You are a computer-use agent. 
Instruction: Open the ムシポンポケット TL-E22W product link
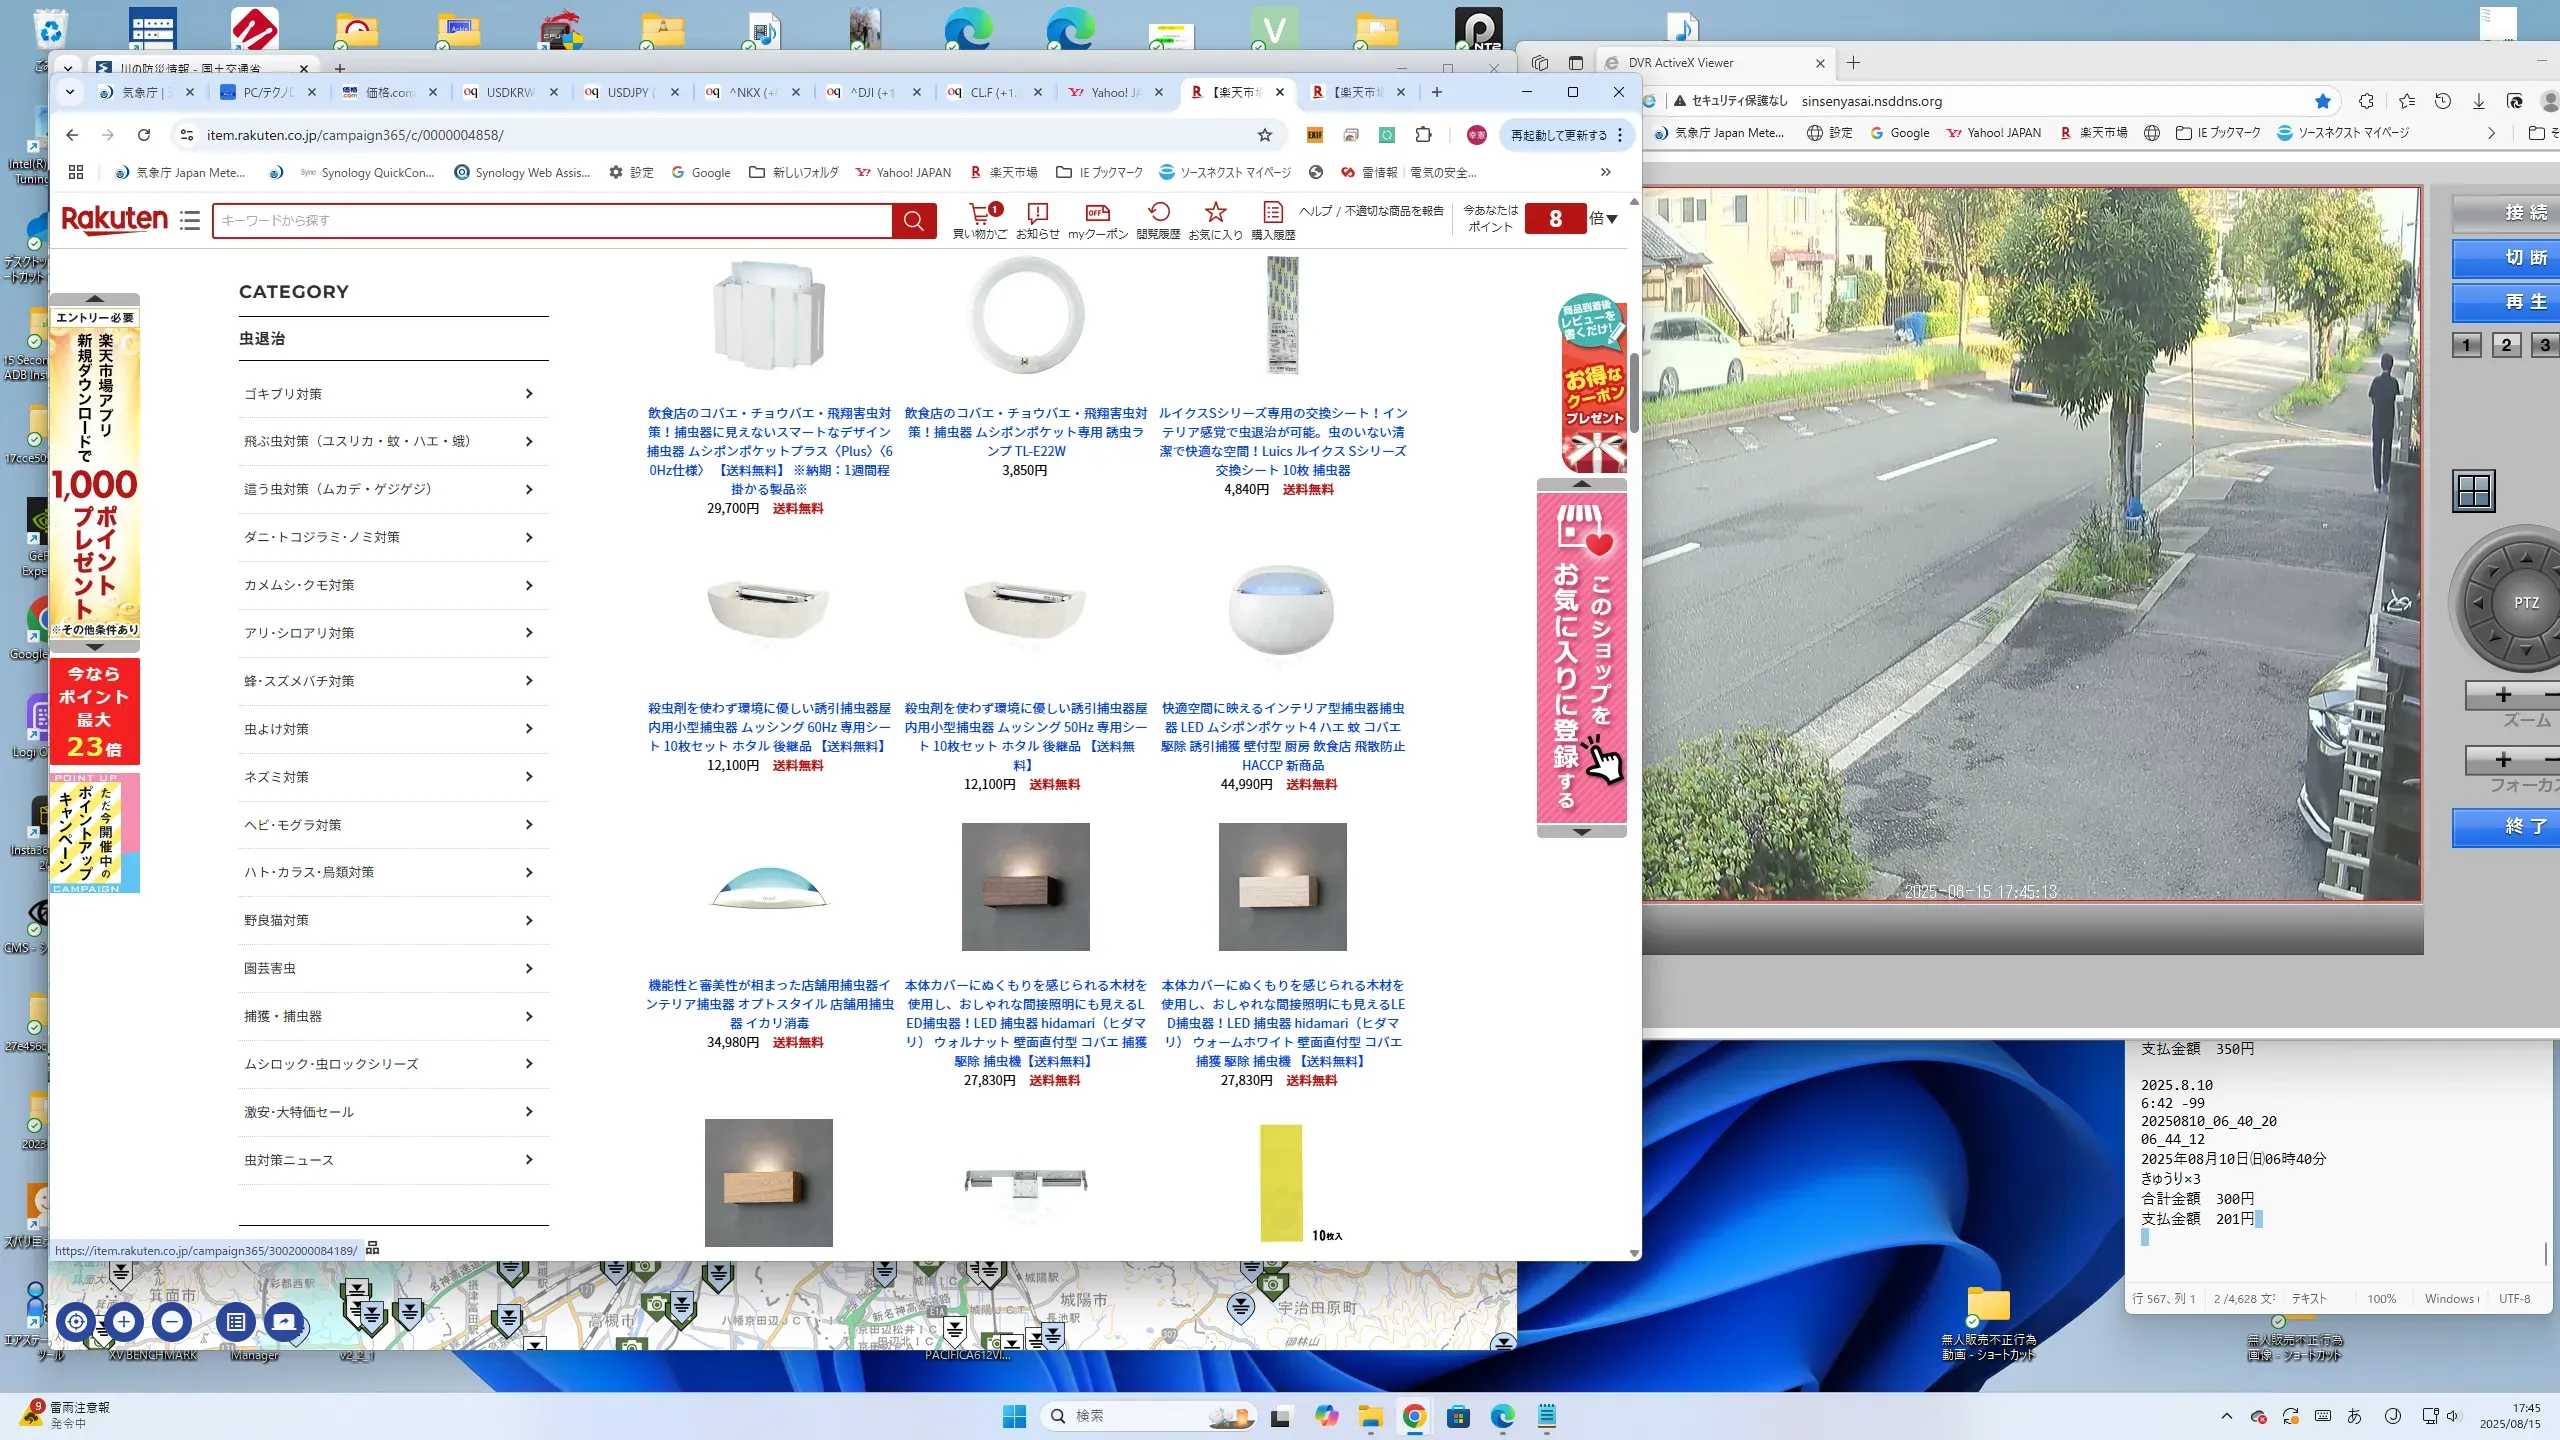click(x=1025, y=432)
